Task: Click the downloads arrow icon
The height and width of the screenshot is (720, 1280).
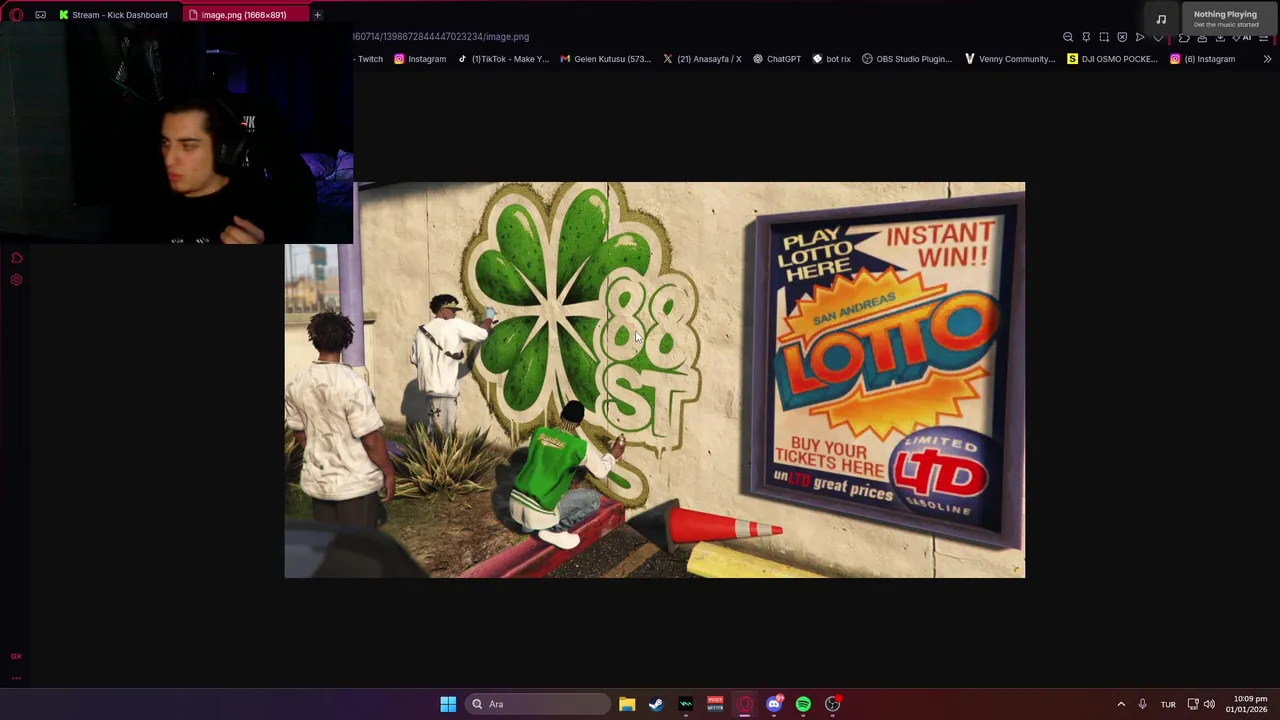Action: click(x=1220, y=37)
